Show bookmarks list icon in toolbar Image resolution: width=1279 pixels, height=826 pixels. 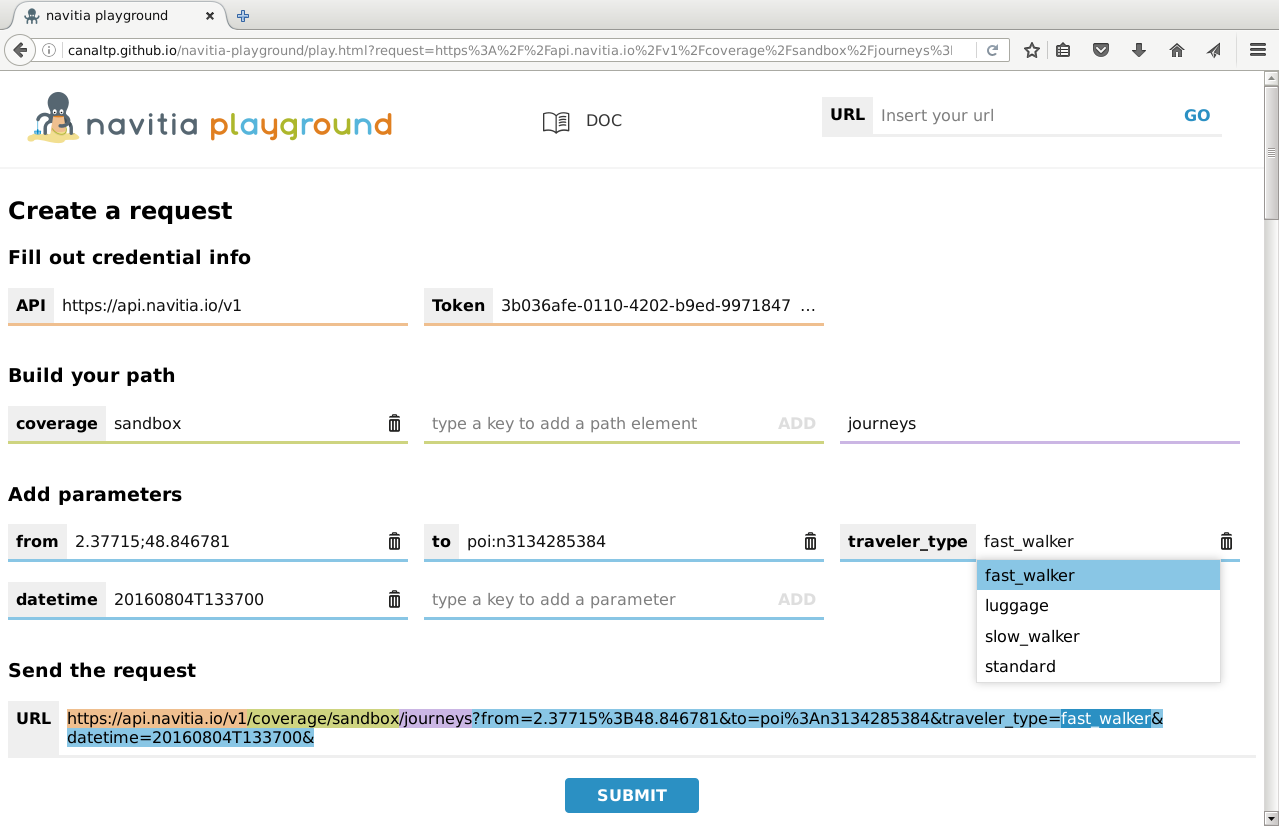pos(1064,50)
